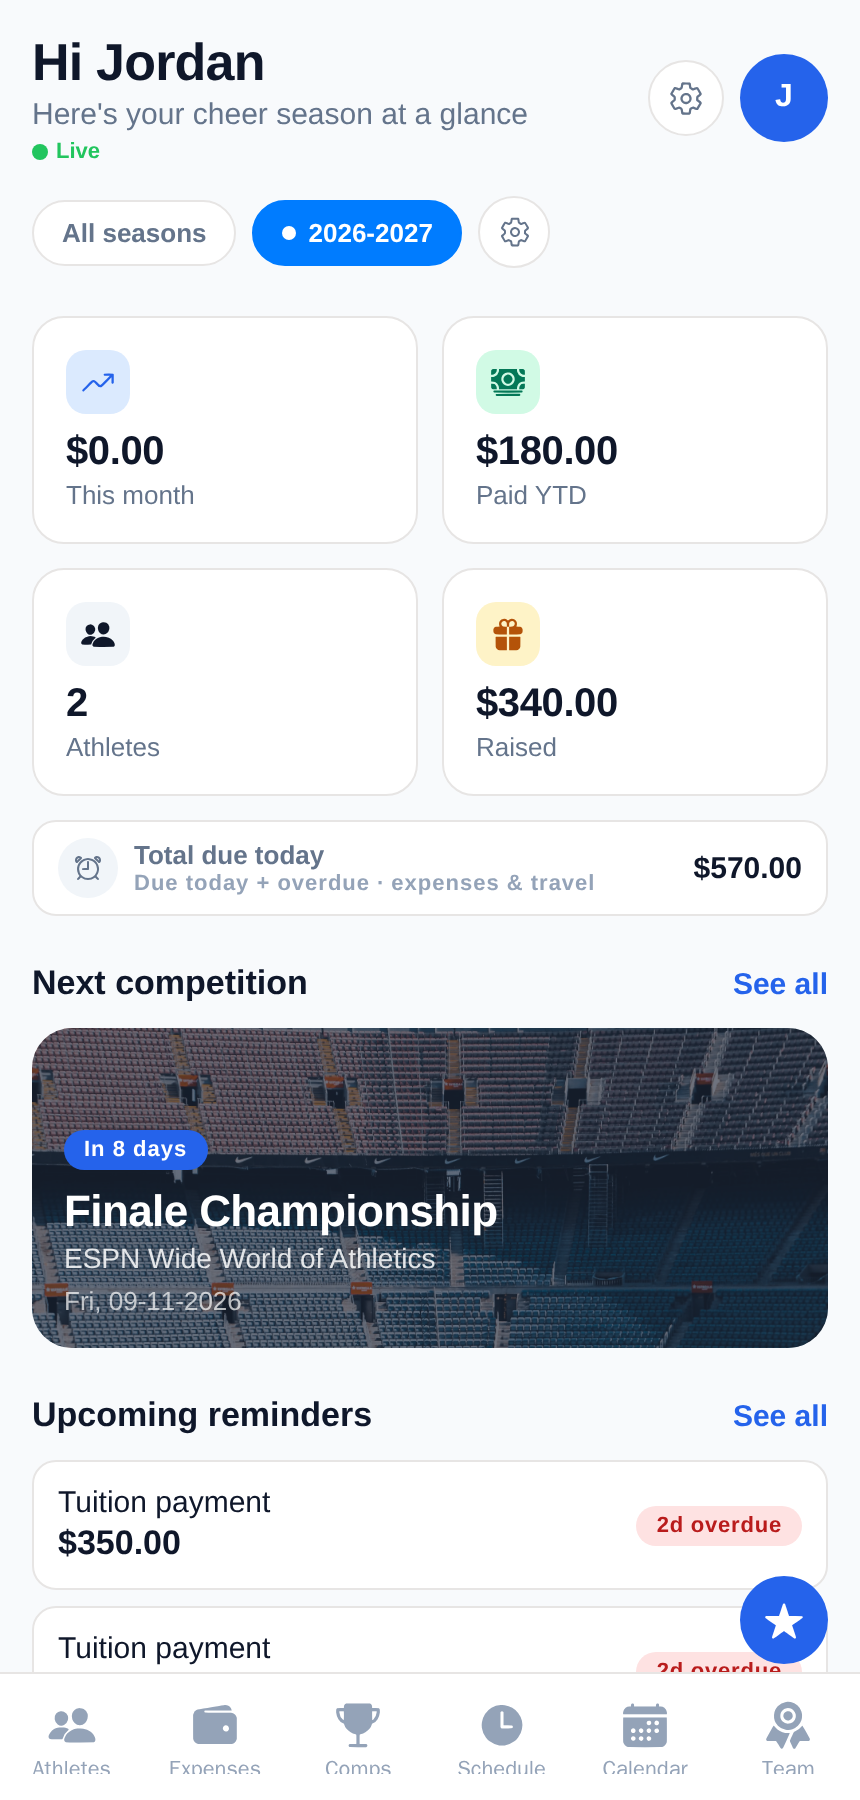The image size is (860, 1800).
Task: Open the Calendar tab
Action: point(645,1738)
